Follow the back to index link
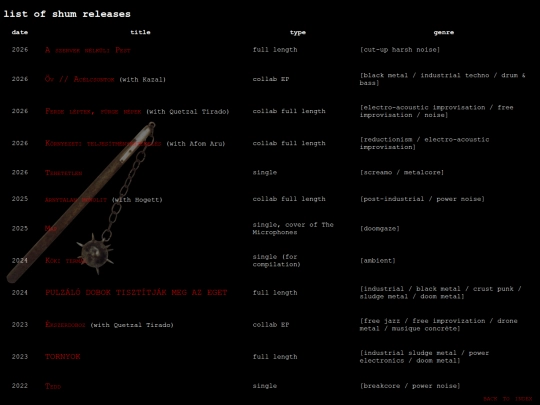 click(x=508, y=399)
